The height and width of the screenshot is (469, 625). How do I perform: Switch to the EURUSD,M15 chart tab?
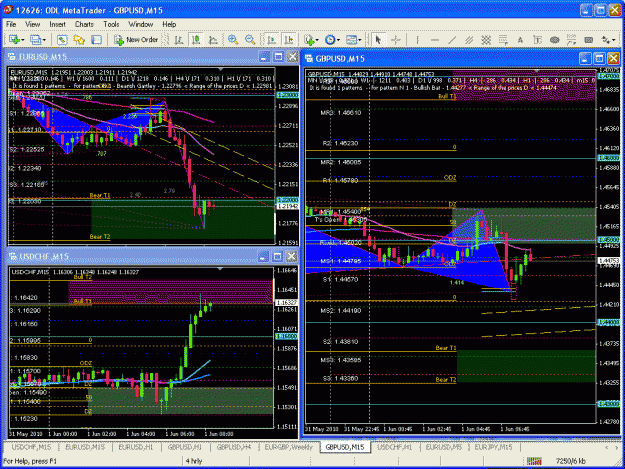[x=85, y=447]
